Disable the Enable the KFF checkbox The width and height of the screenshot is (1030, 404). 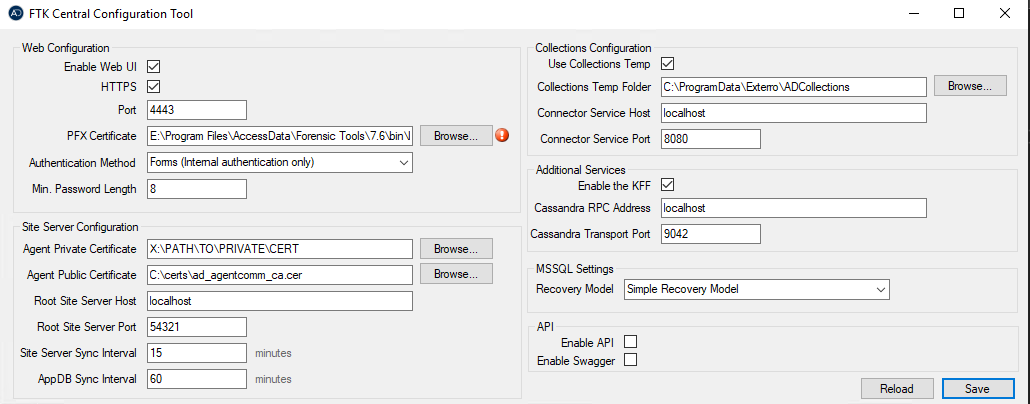click(x=667, y=185)
